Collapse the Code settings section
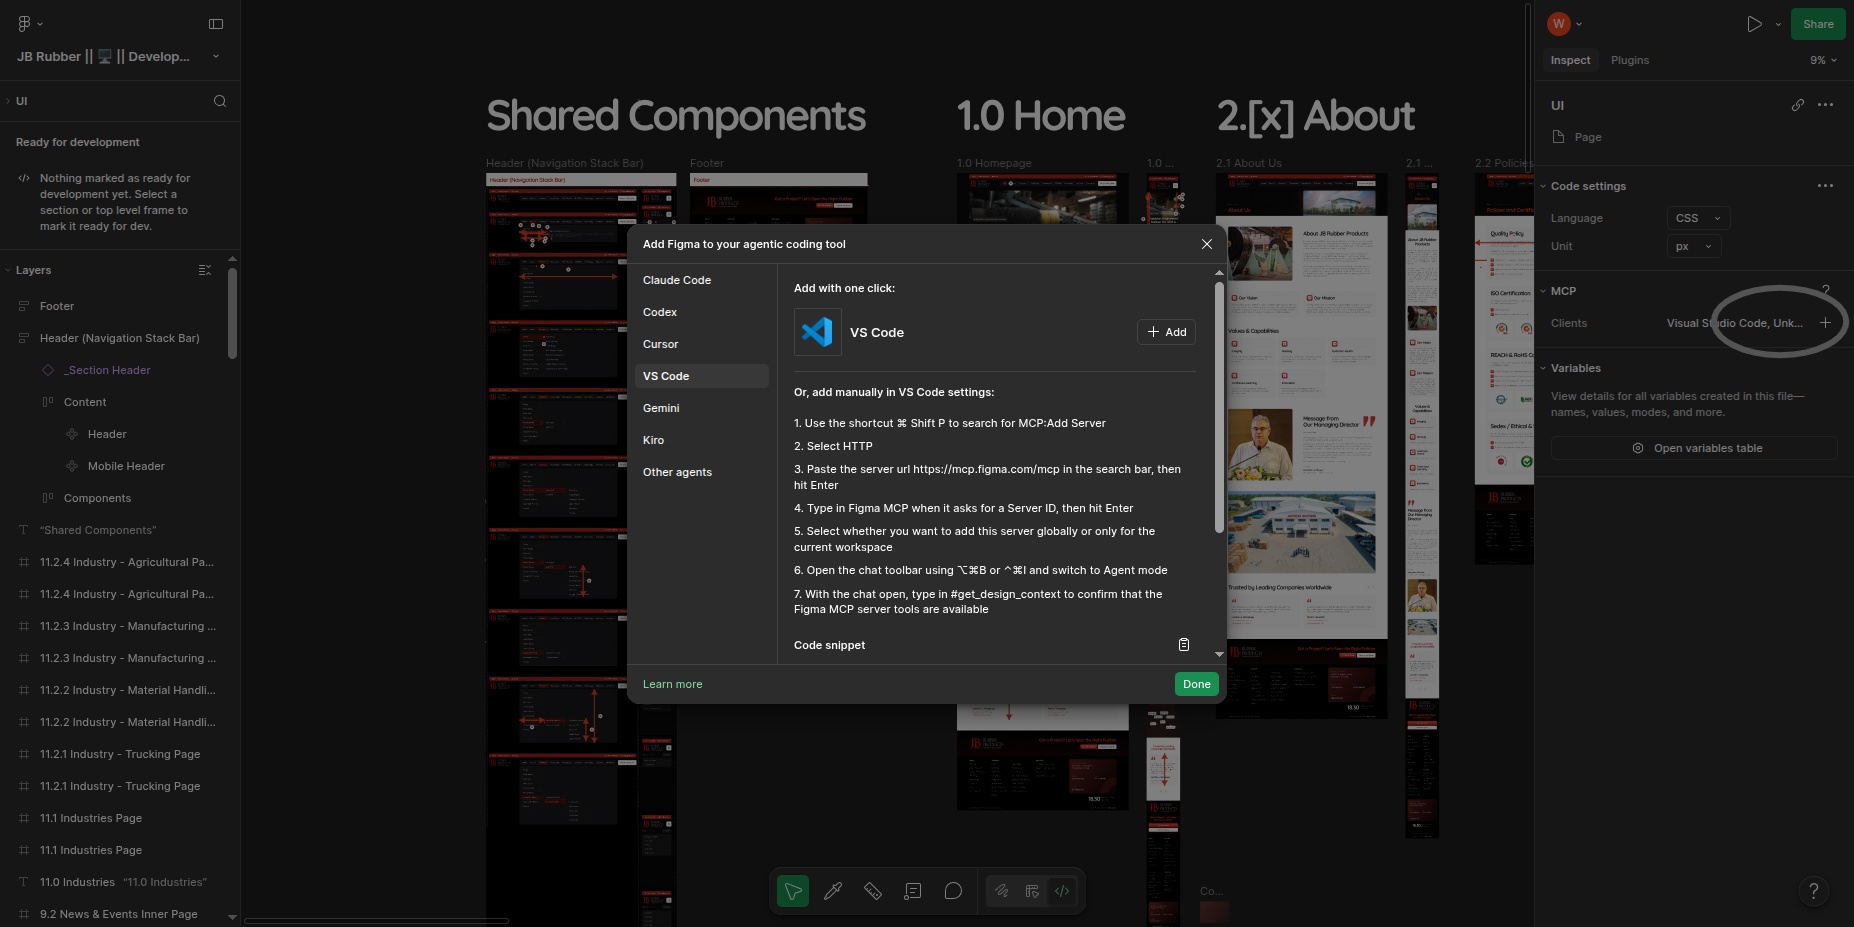 click(x=1543, y=186)
